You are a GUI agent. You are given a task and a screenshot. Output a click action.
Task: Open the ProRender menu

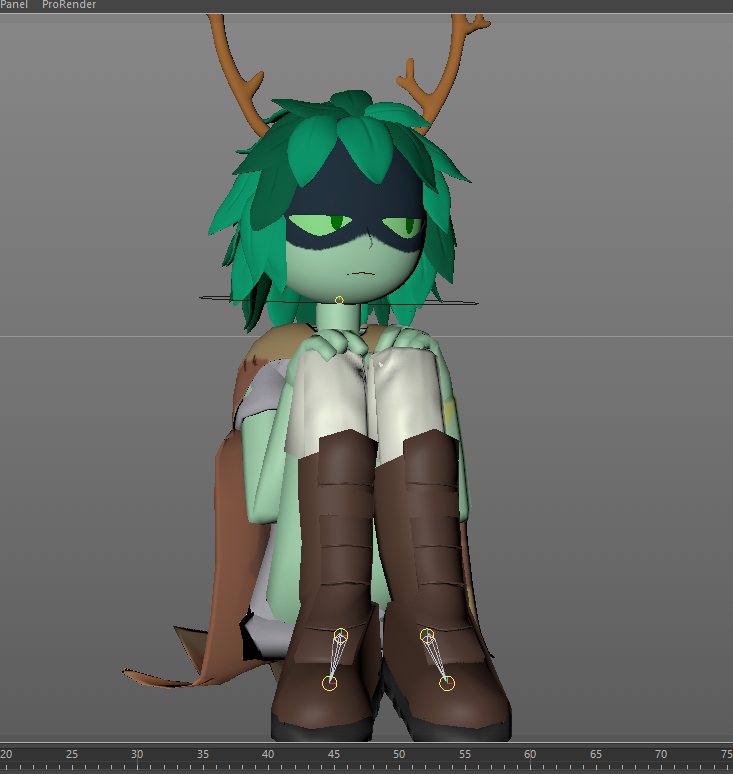tap(69, 4)
